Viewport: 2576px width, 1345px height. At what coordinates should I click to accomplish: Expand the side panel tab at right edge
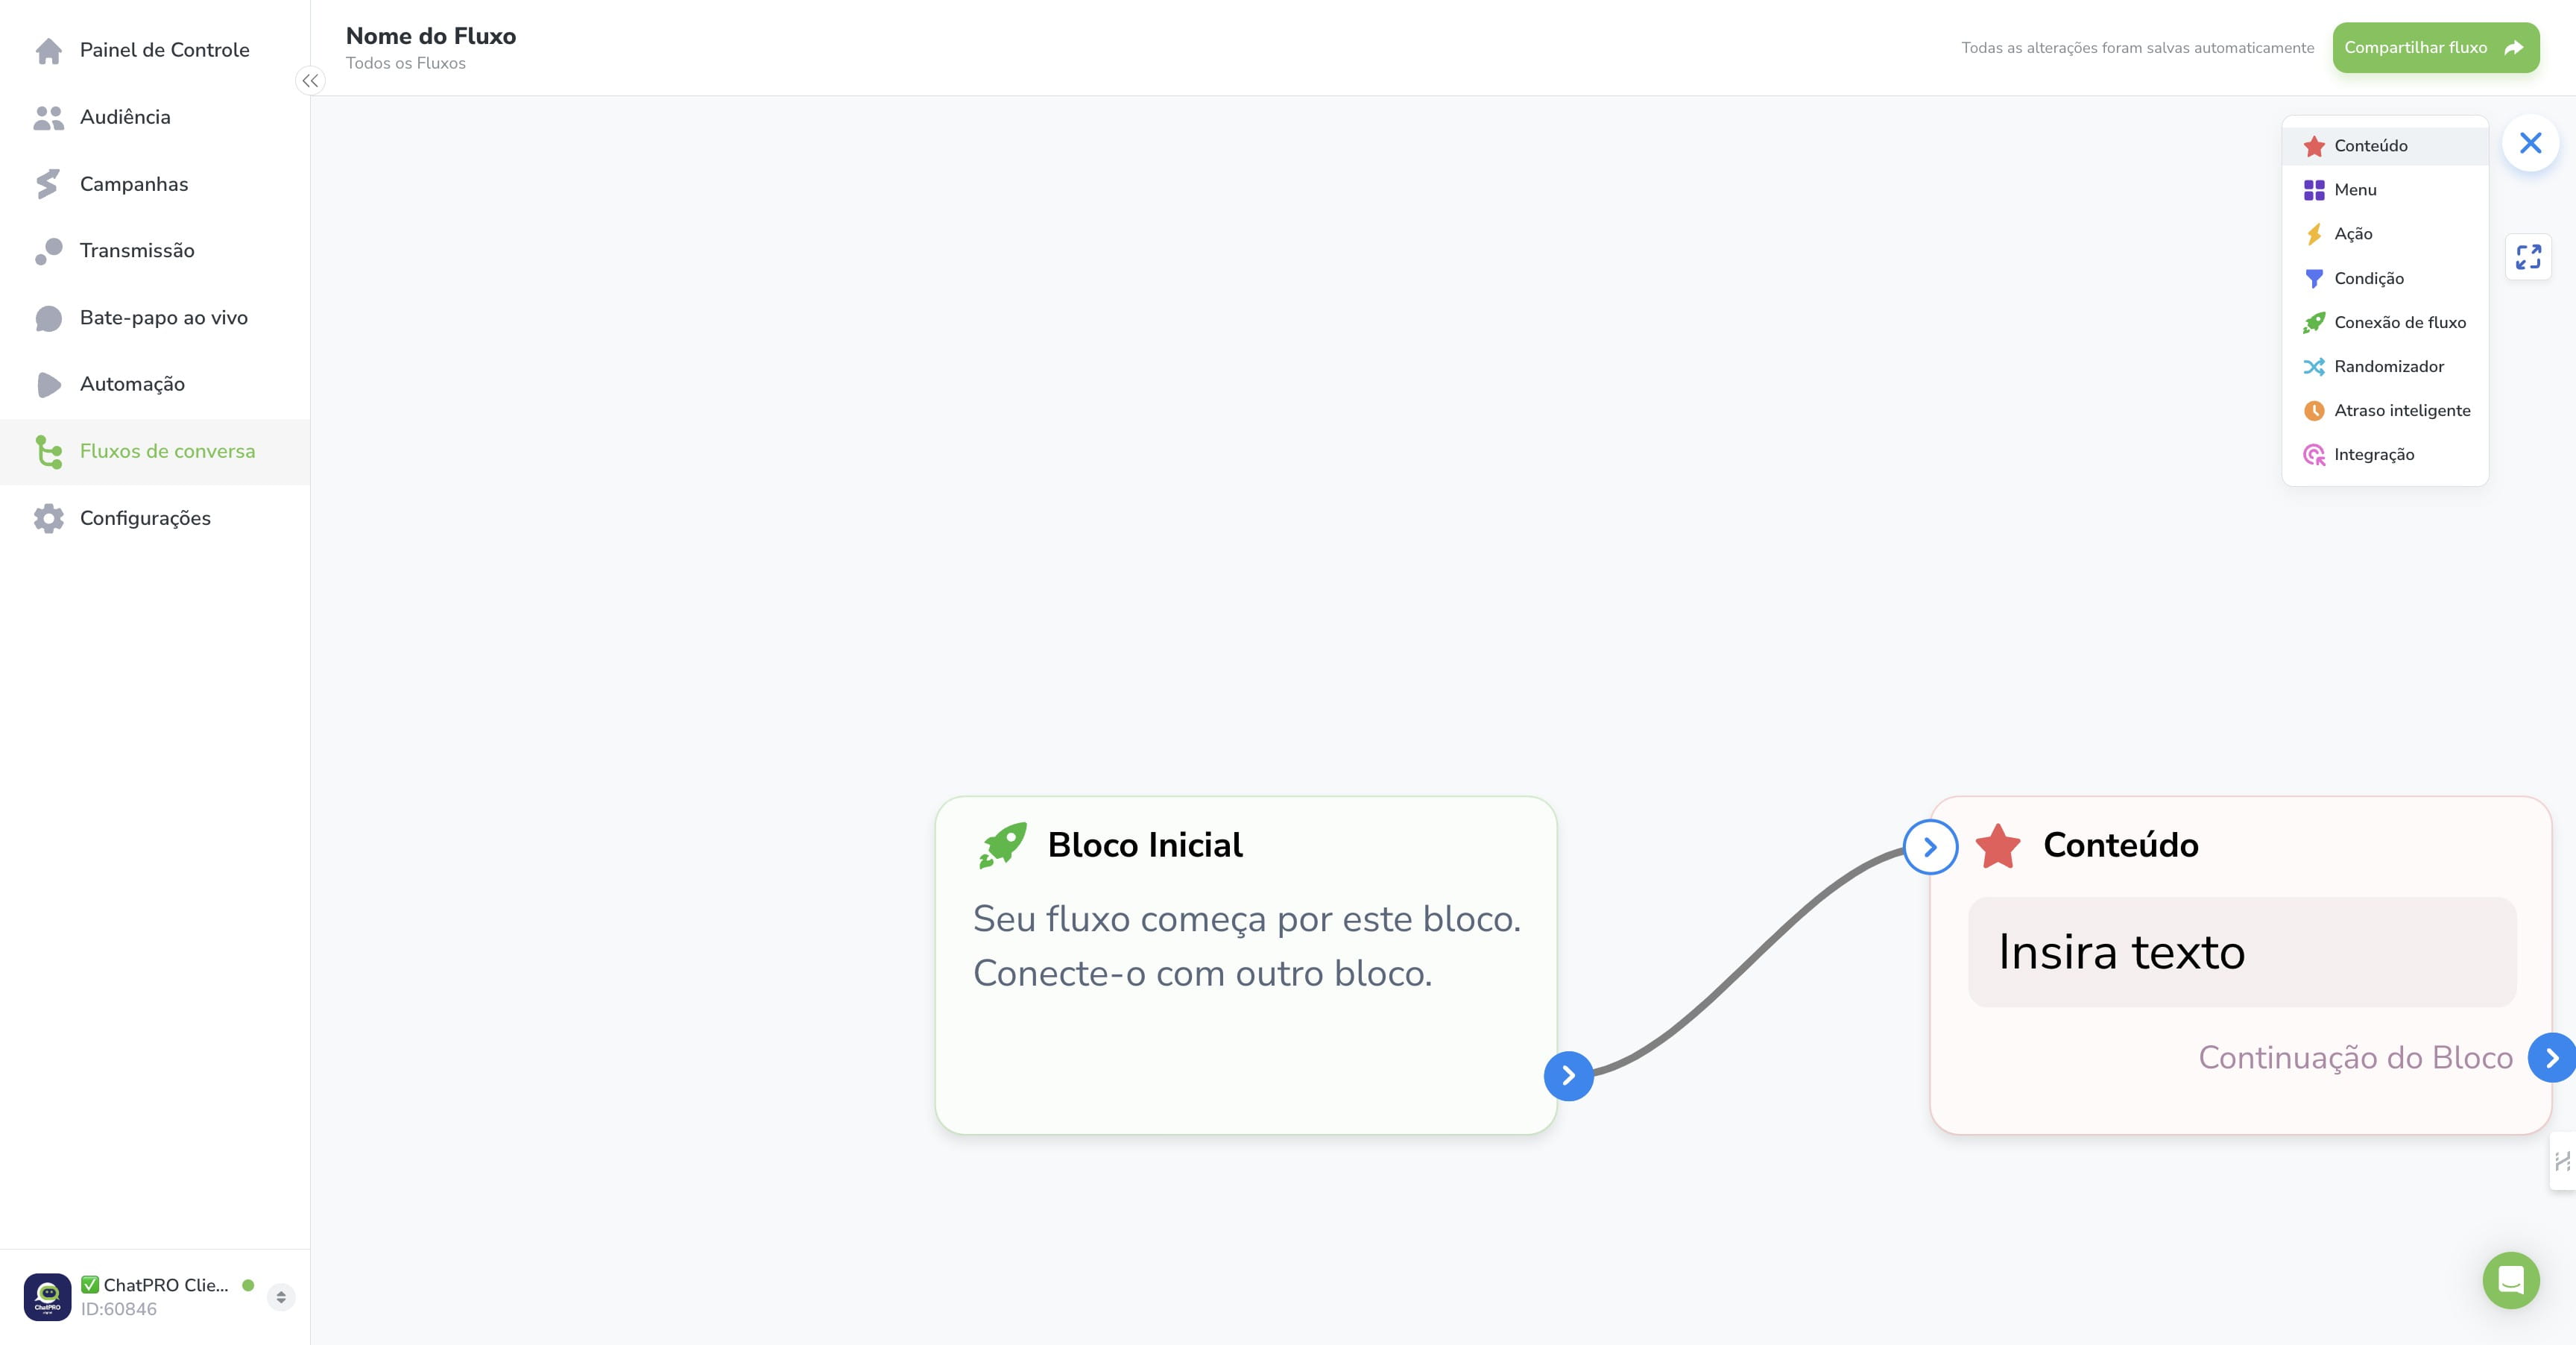coord(2562,1161)
